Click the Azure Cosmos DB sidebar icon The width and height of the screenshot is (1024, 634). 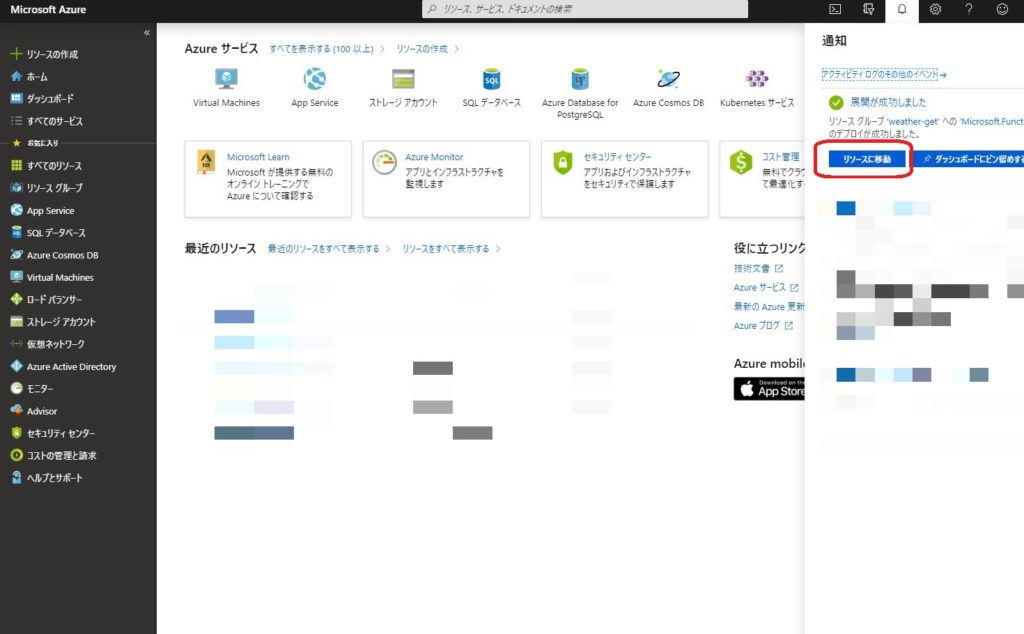[16, 255]
